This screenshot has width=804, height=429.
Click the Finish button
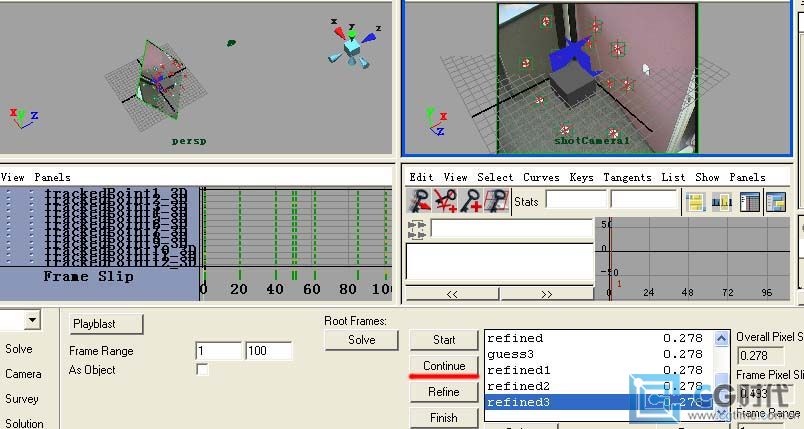click(x=444, y=418)
